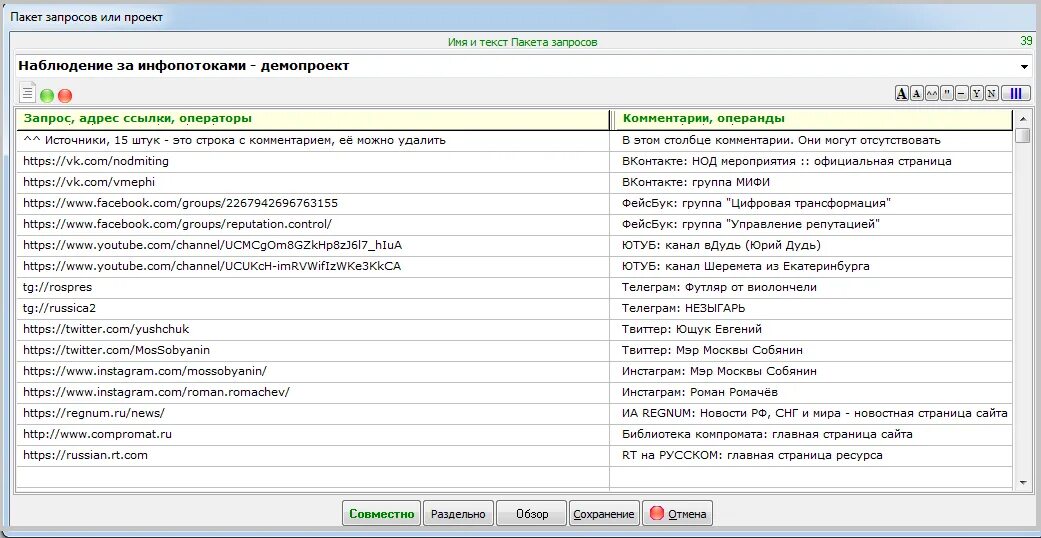1041x538 pixels.
Task: Click the table scrollbar down arrow
Action: click(x=1023, y=482)
